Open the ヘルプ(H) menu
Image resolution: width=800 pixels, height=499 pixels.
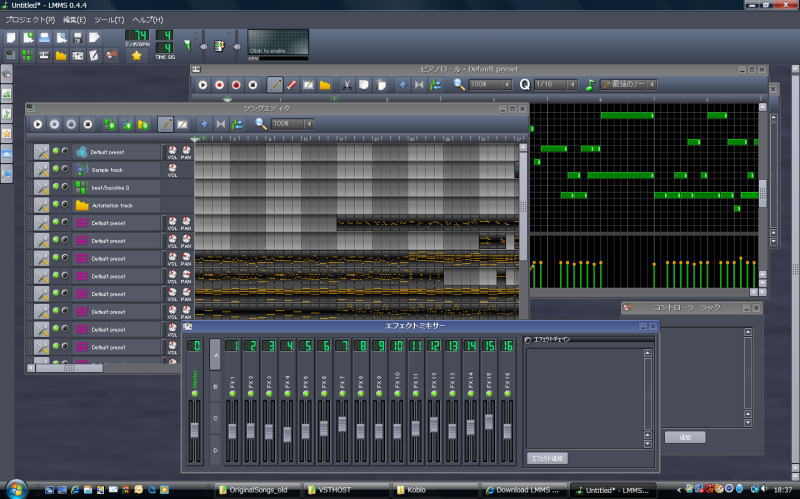tap(148, 20)
